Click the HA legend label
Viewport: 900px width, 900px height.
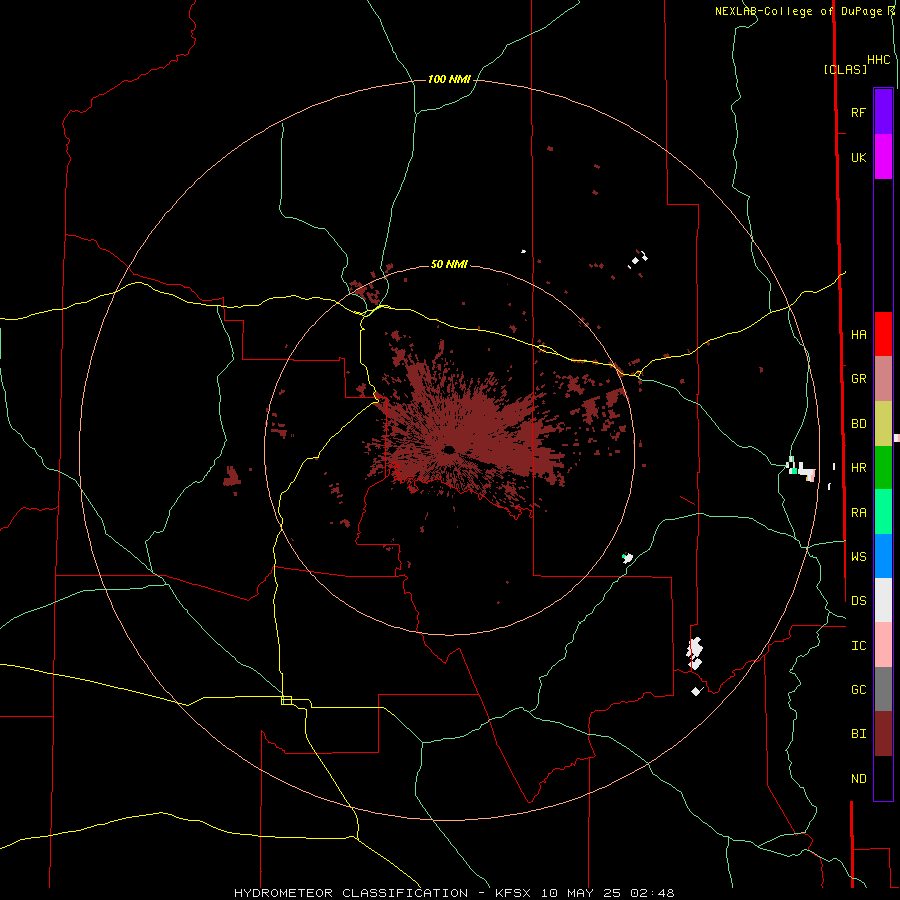[858, 334]
